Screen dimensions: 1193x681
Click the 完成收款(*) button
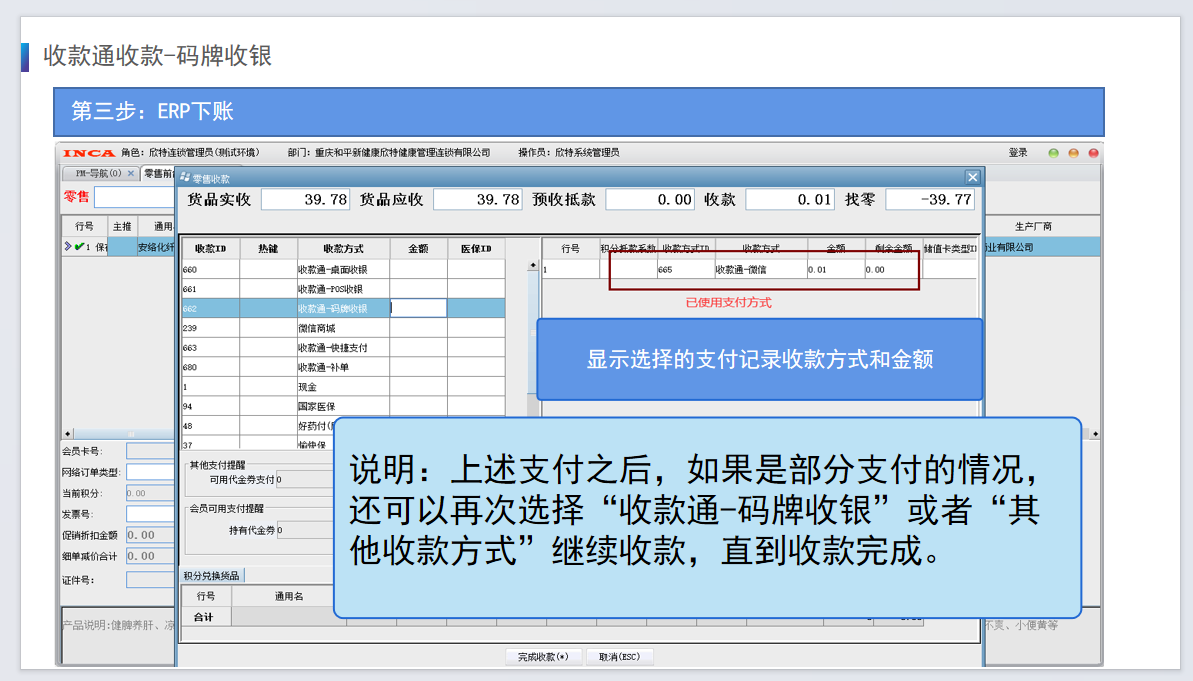543,657
